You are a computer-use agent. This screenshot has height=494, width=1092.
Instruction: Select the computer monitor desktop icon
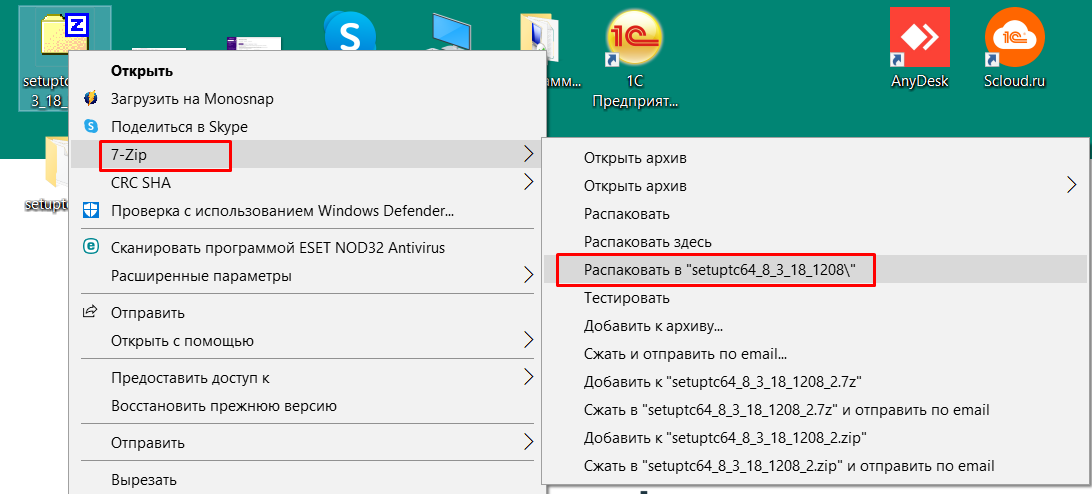(453, 34)
